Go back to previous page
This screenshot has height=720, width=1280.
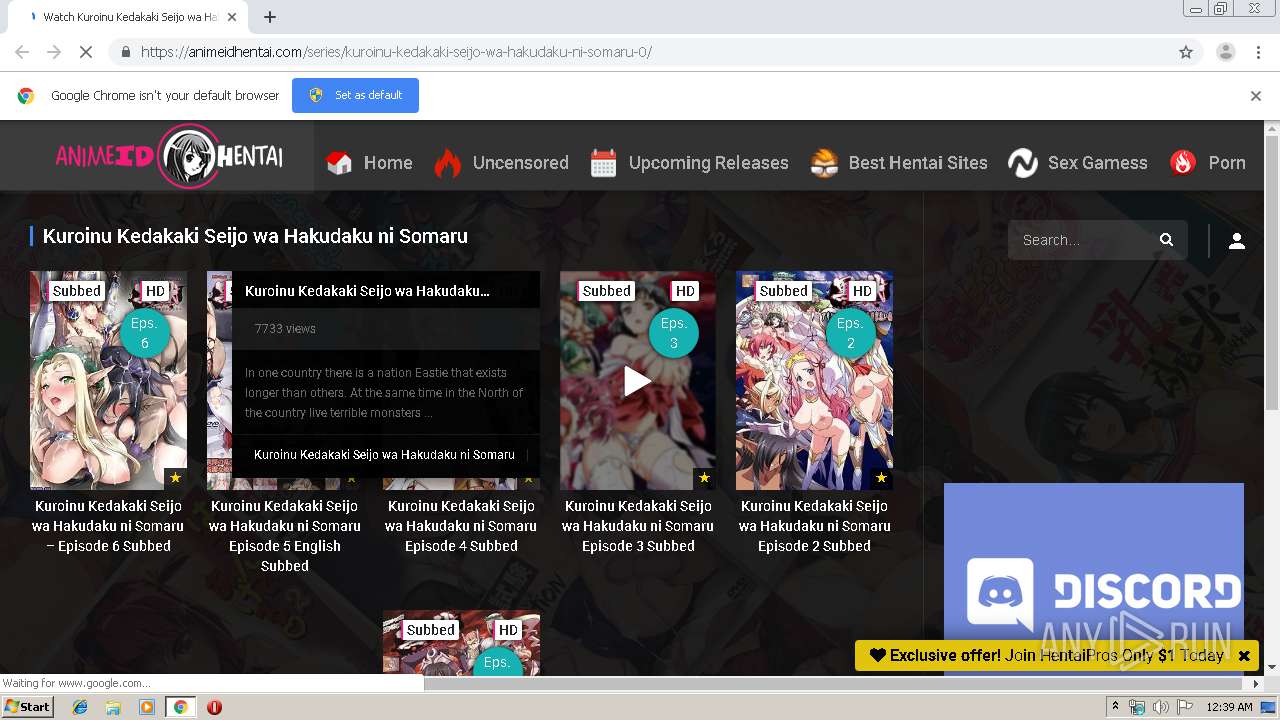[x=22, y=52]
